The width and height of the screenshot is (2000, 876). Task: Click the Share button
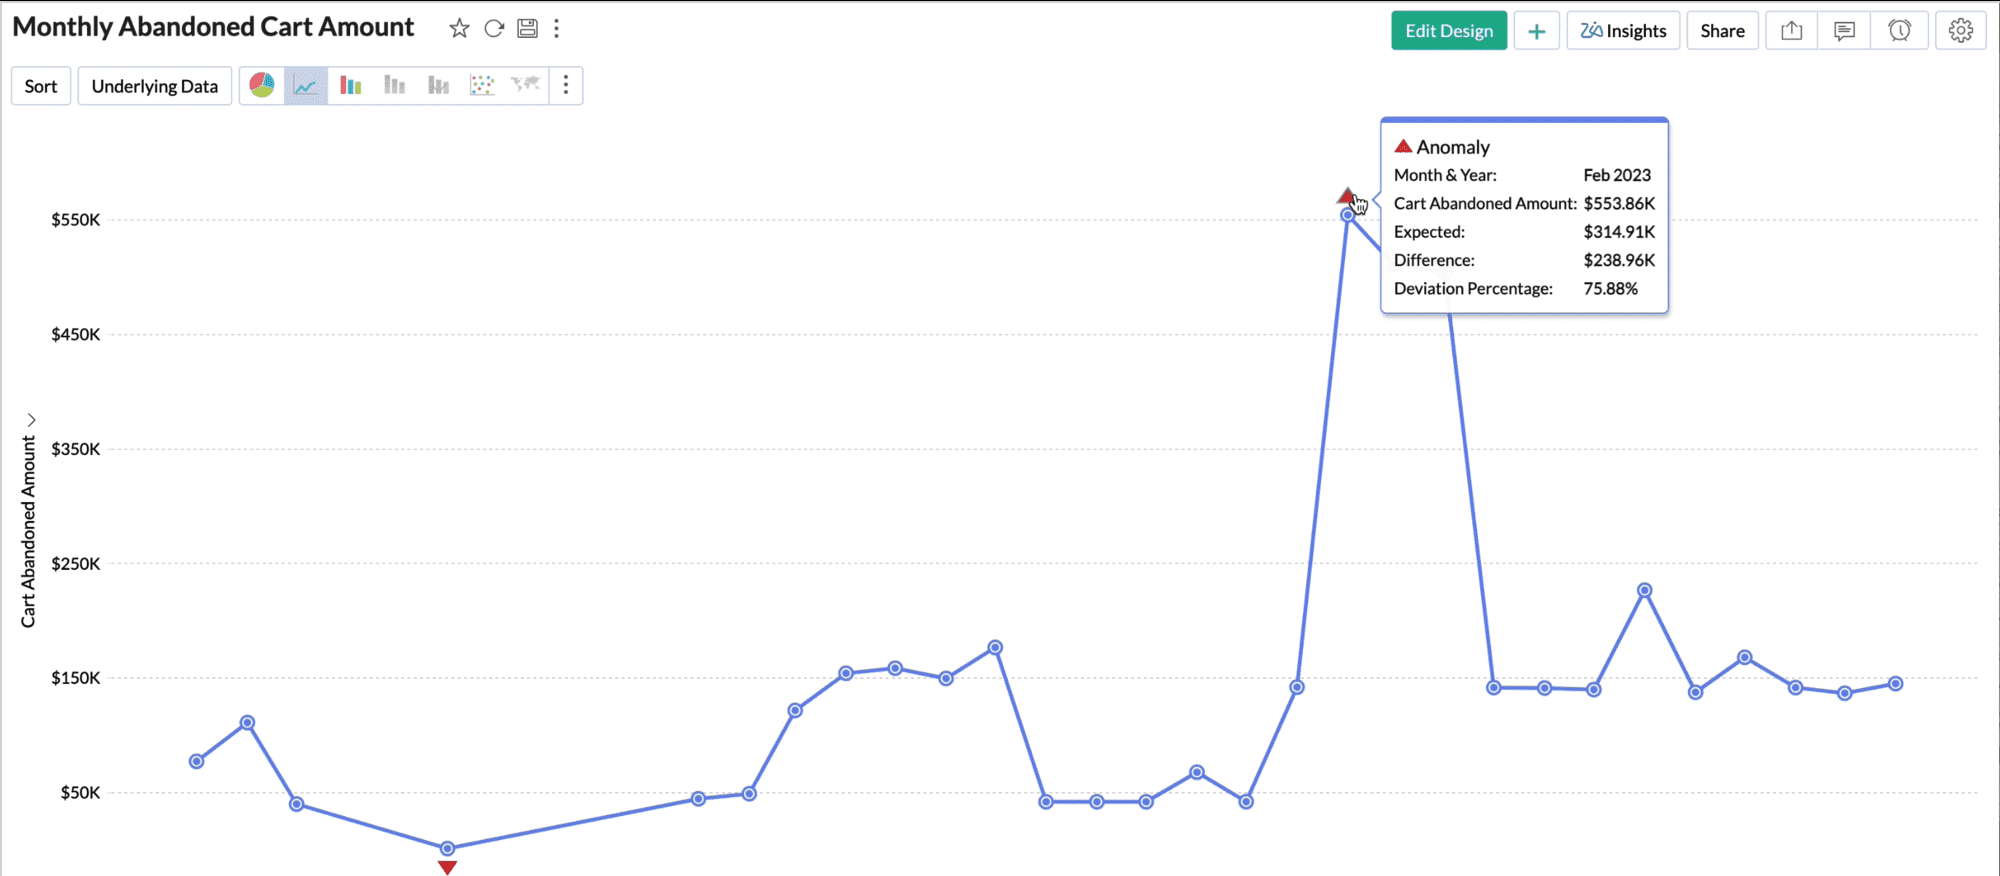pyautogui.click(x=1722, y=31)
